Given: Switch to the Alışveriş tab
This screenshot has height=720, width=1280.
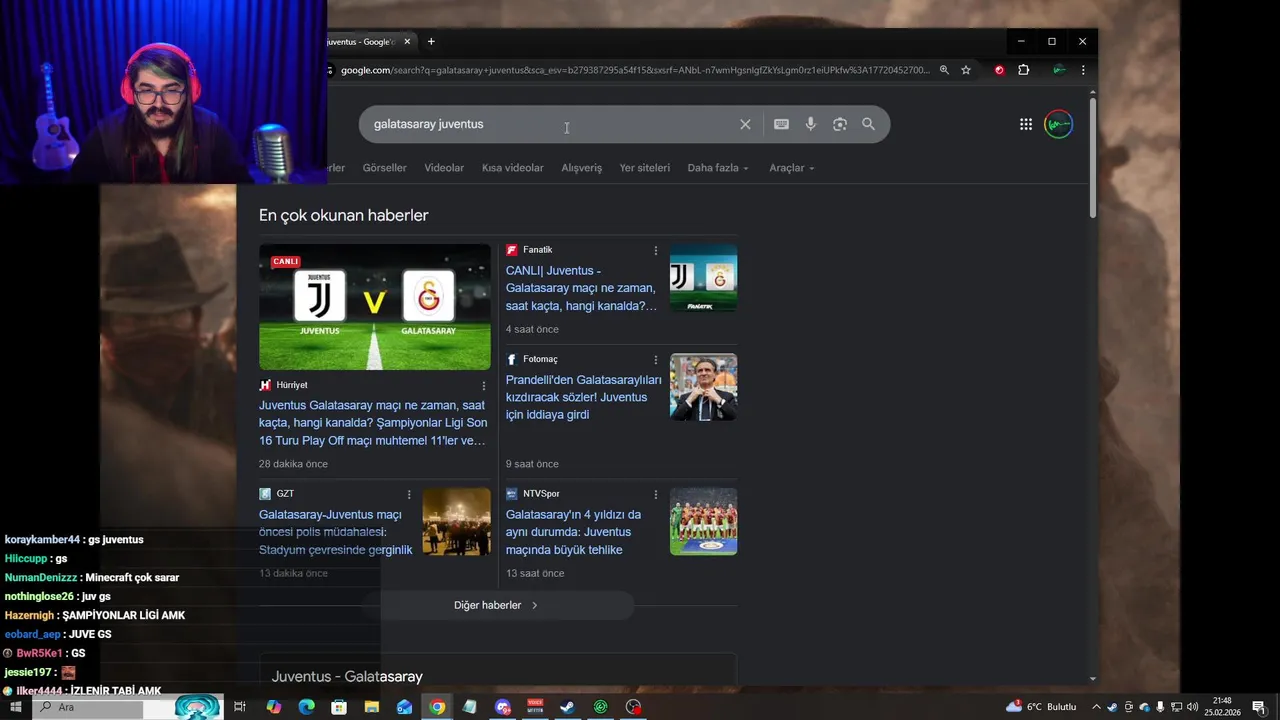Looking at the screenshot, I should pyautogui.click(x=581, y=168).
